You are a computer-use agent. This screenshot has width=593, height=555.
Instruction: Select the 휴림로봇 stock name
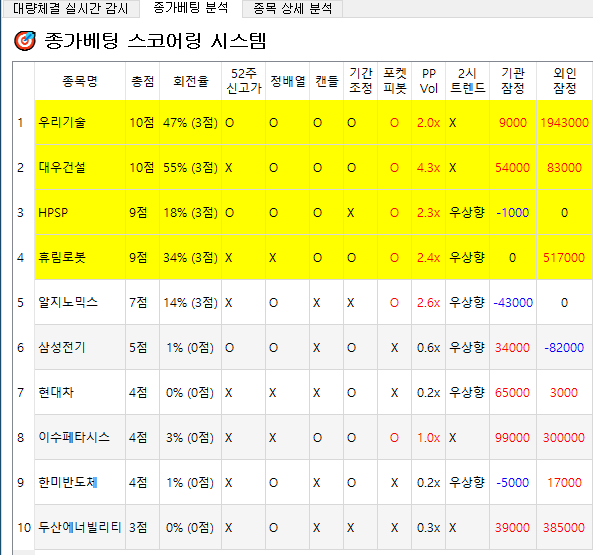(x=62, y=257)
